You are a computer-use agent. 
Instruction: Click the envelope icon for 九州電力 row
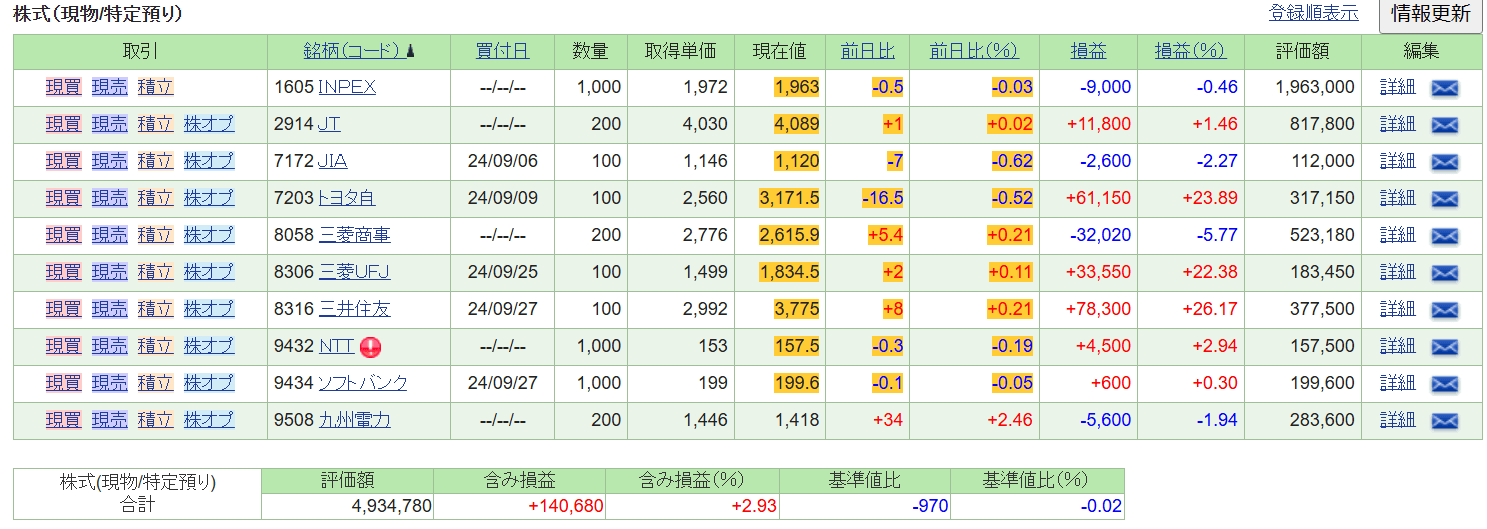click(1444, 421)
